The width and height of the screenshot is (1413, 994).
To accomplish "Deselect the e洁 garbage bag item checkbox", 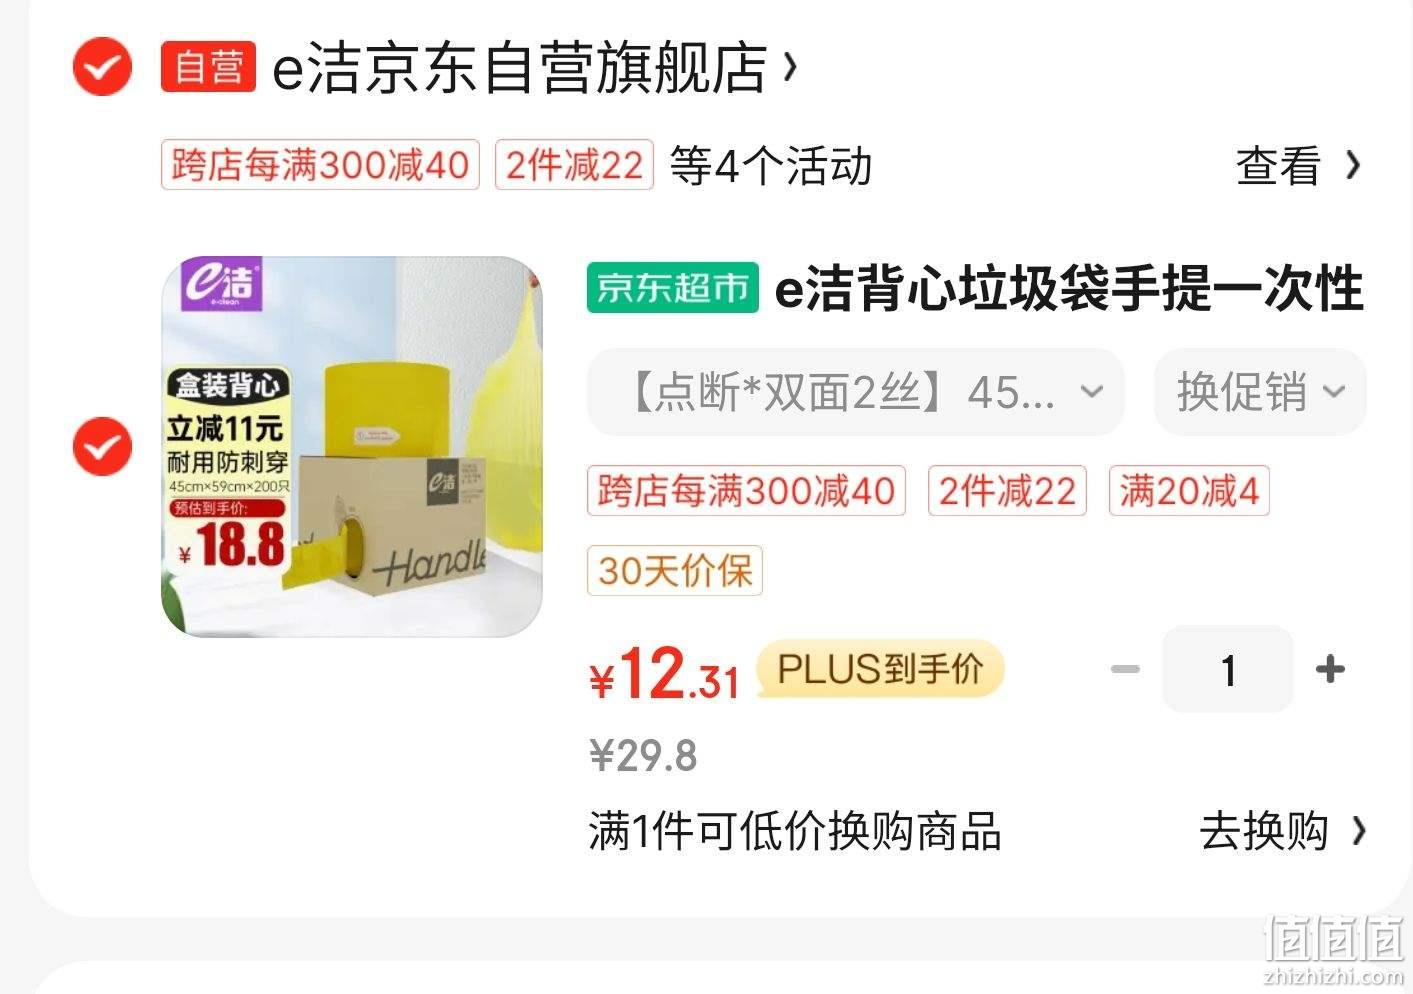I will (x=102, y=446).
